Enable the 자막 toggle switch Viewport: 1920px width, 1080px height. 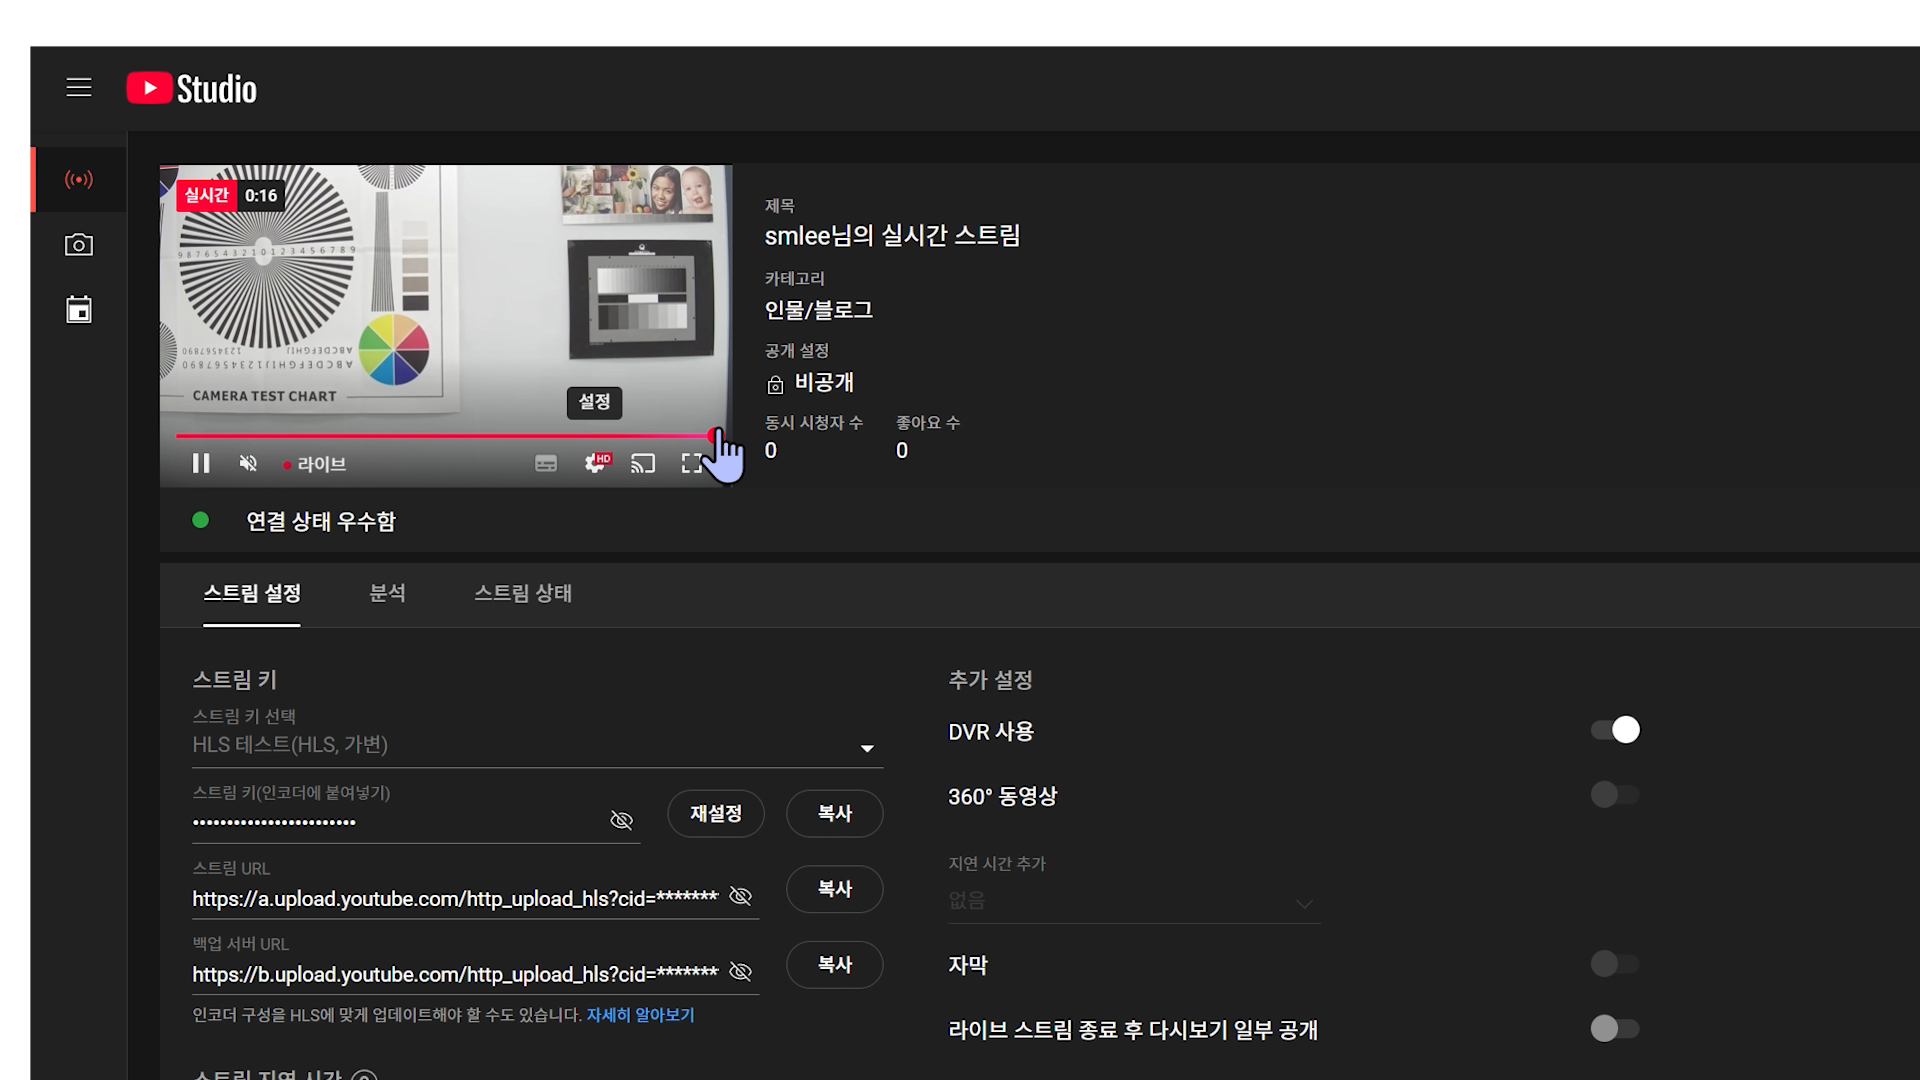coord(1615,965)
